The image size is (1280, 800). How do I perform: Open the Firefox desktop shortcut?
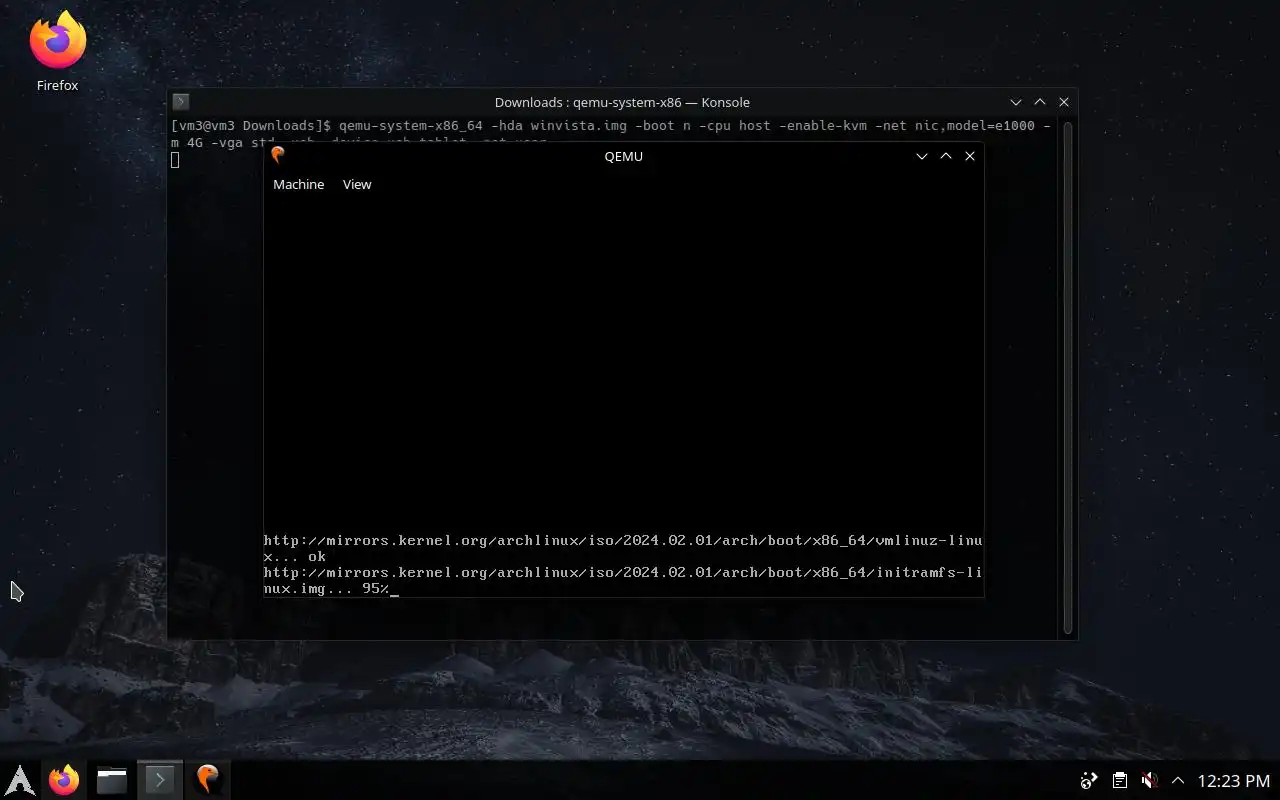(57, 52)
